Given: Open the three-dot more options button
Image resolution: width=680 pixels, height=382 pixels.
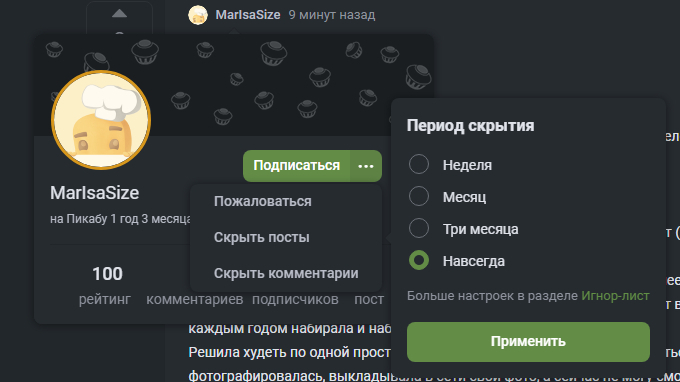Looking at the screenshot, I should coord(366,166).
